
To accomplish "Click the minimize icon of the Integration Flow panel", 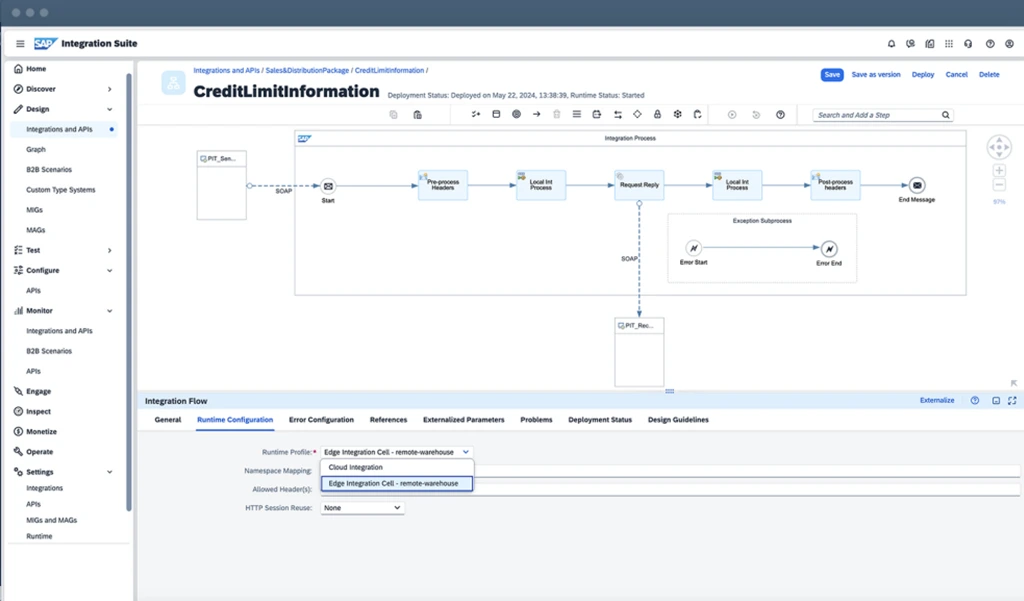I will tap(996, 400).
